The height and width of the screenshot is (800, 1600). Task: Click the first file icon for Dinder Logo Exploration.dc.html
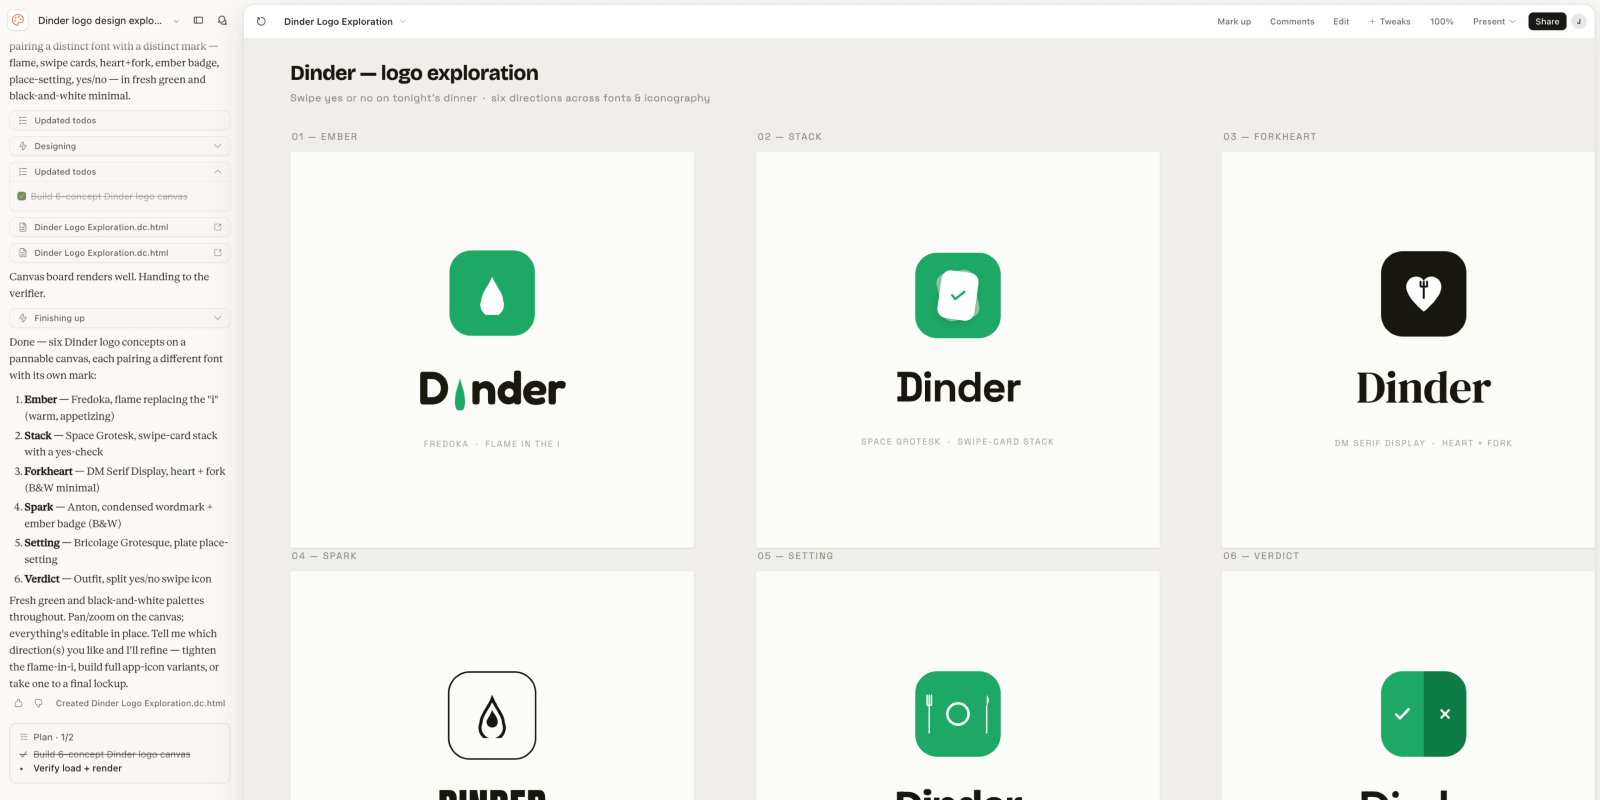point(23,227)
